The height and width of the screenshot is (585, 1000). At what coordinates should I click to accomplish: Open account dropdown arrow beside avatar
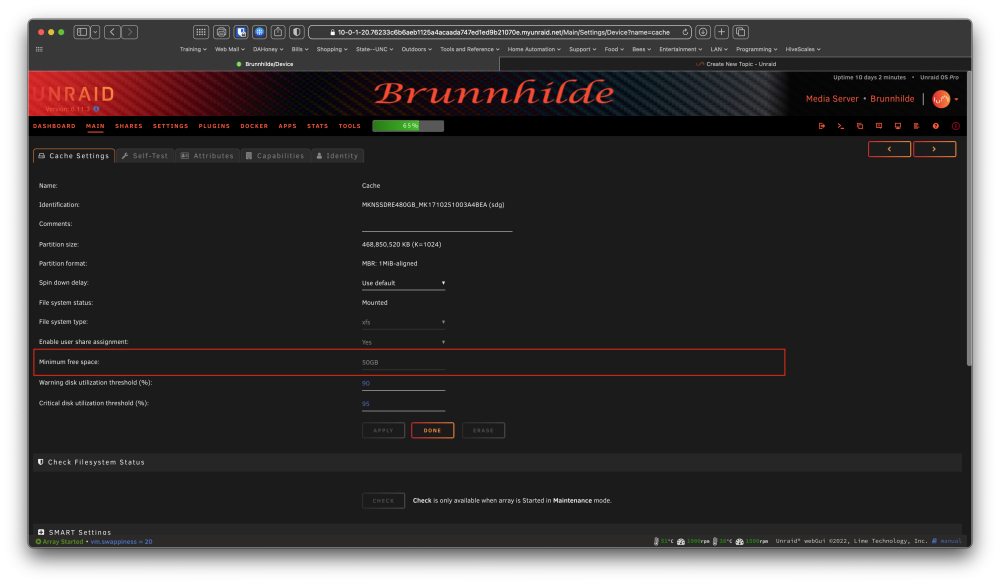click(956, 100)
